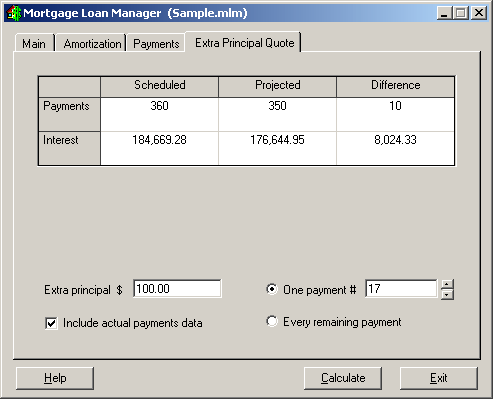The width and height of the screenshot is (493, 399).
Task: Select the Payments row header
Action: 69,114
